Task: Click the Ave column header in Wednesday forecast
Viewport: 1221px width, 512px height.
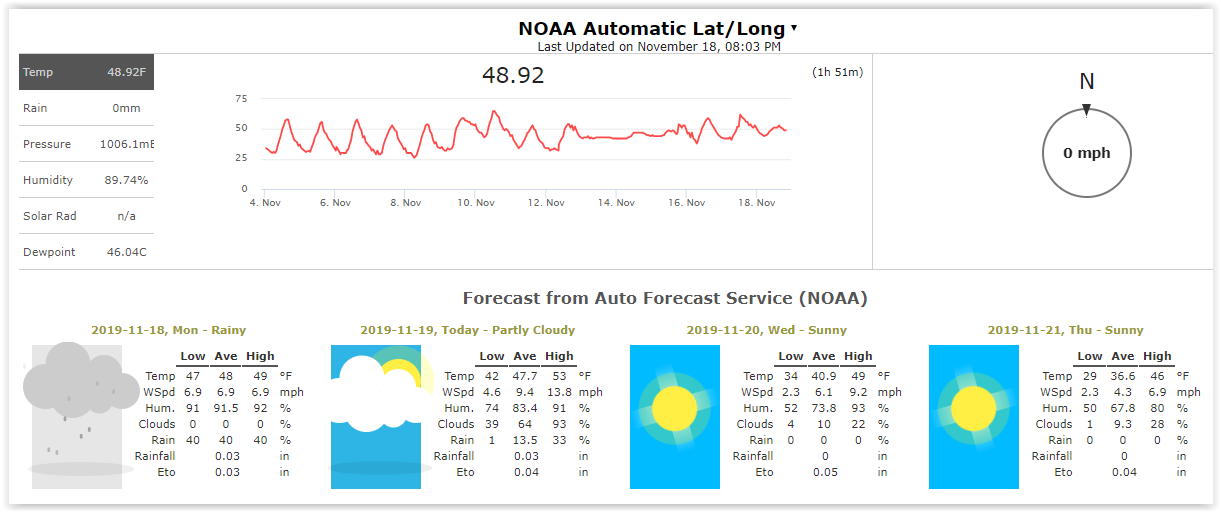Action: 824,356
